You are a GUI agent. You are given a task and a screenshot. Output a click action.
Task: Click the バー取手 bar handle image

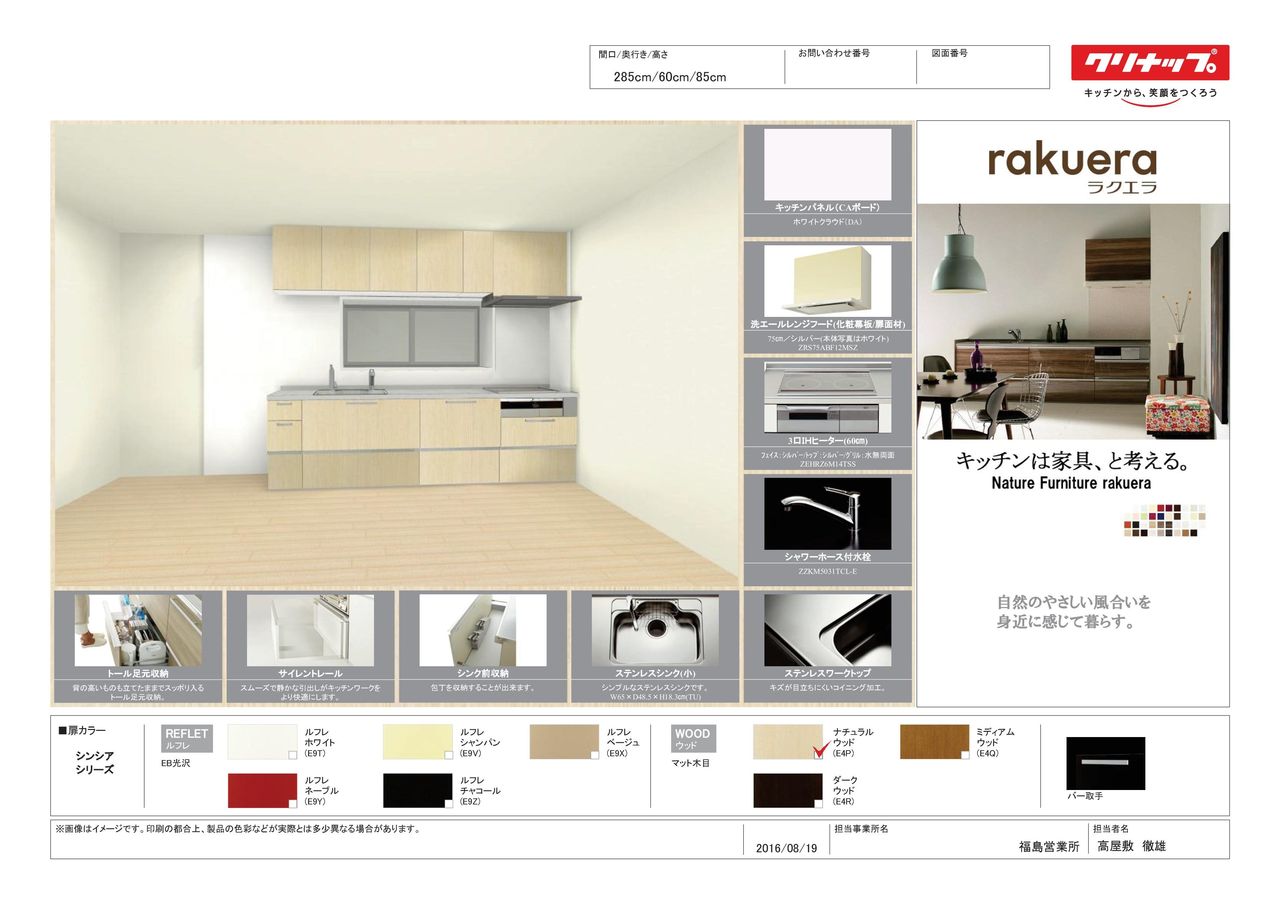(1105, 763)
